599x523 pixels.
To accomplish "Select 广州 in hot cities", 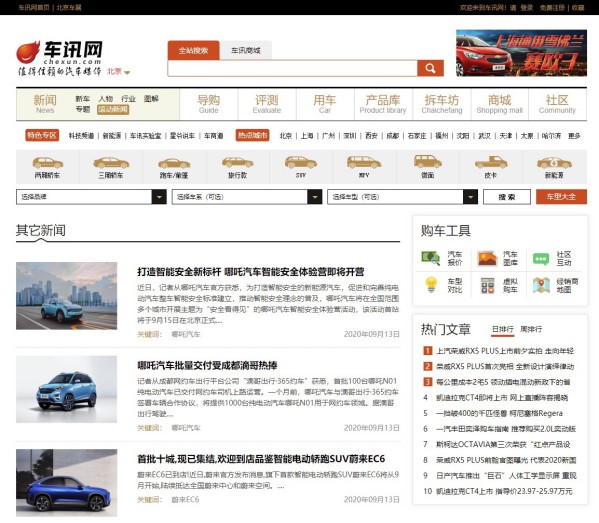I will (x=329, y=136).
